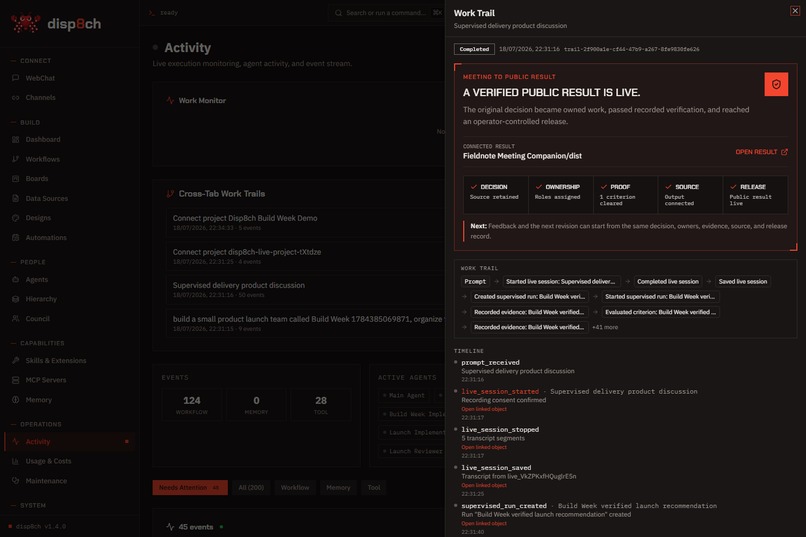This screenshot has width=806, height=537.
Task: Open Skills & Extensions icon
Action: [x=15, y=361]
